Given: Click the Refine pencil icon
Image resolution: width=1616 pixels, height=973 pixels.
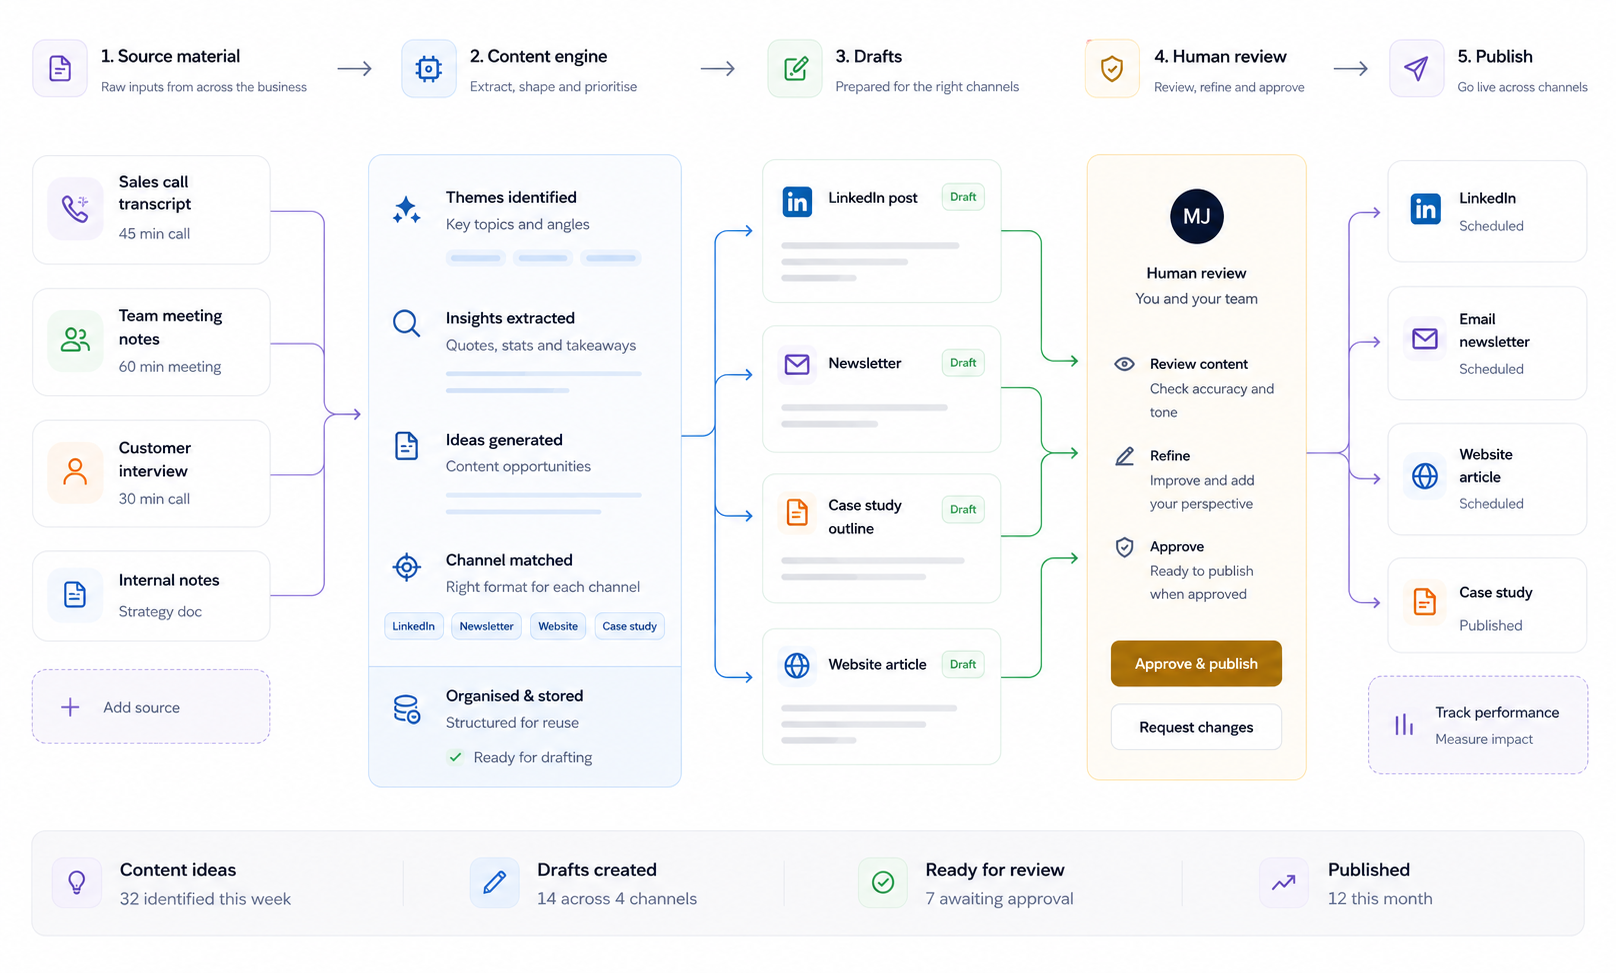Looking at the screenshot, I should point(1124,456).
